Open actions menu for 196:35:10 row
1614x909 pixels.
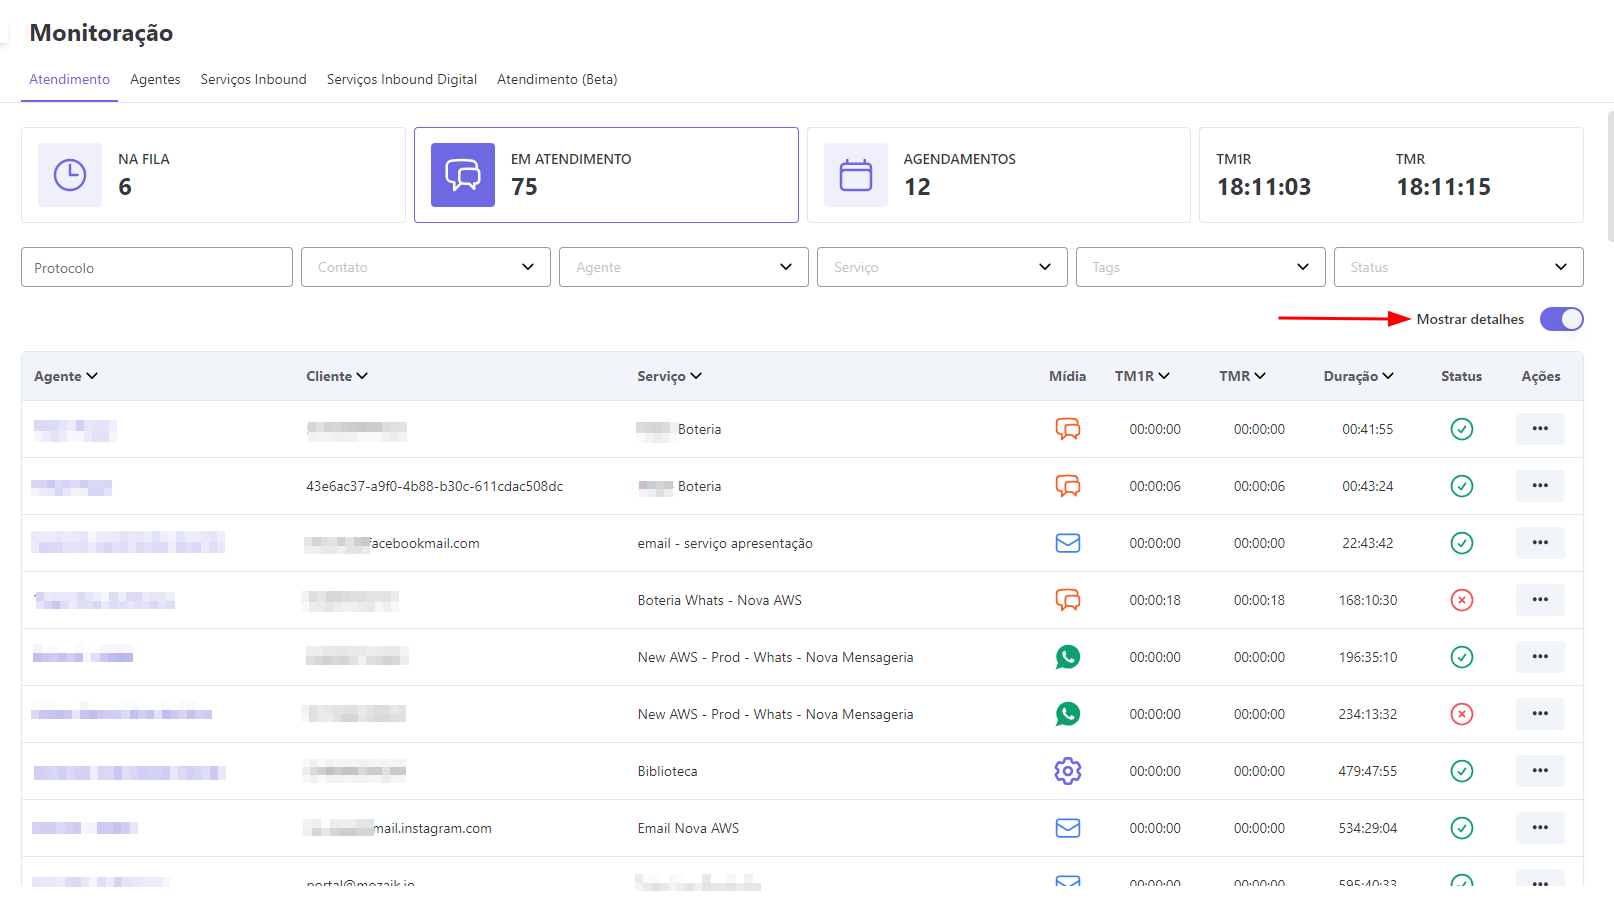1540,657
